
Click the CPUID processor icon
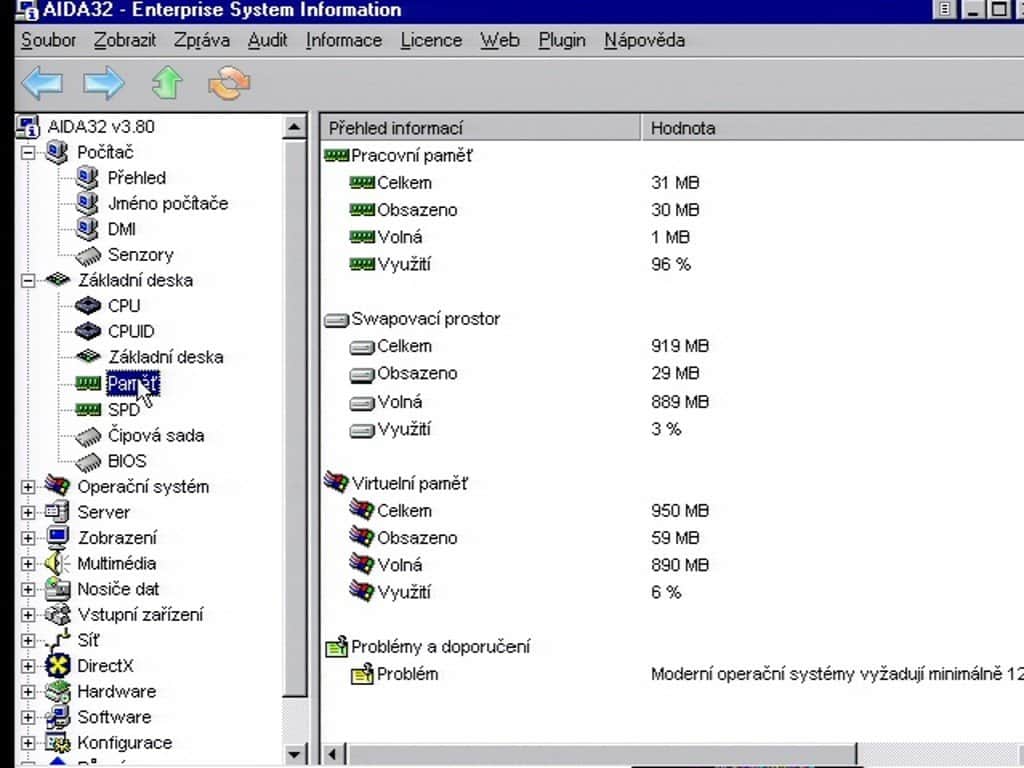pyautogui.click(x=88, y=331)
